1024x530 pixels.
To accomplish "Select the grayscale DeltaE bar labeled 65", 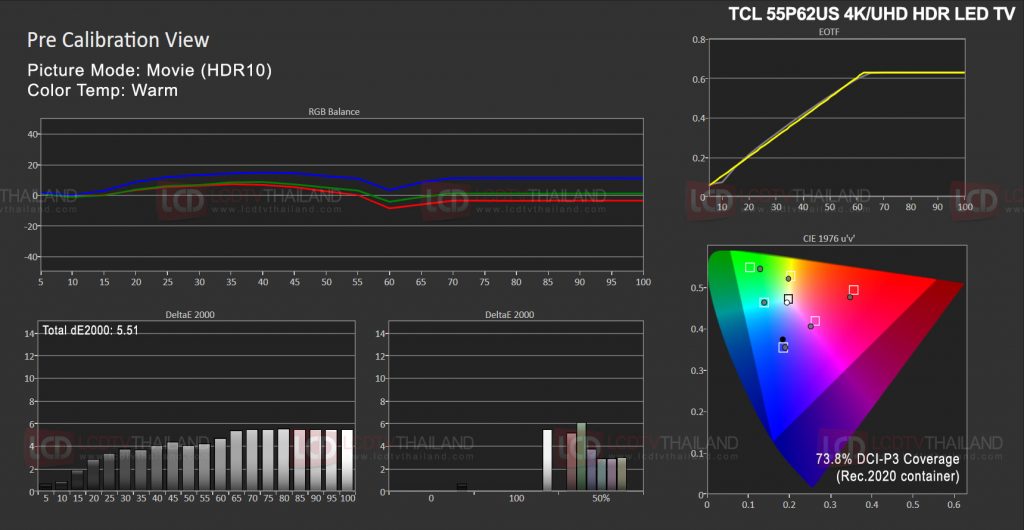I will [x=236, y=461].
